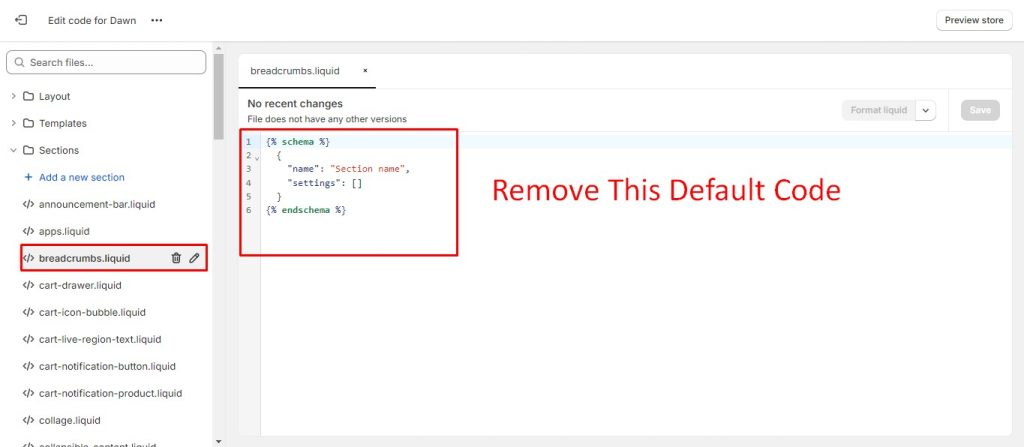Click the exit editor icon at top left

[21, 20]
